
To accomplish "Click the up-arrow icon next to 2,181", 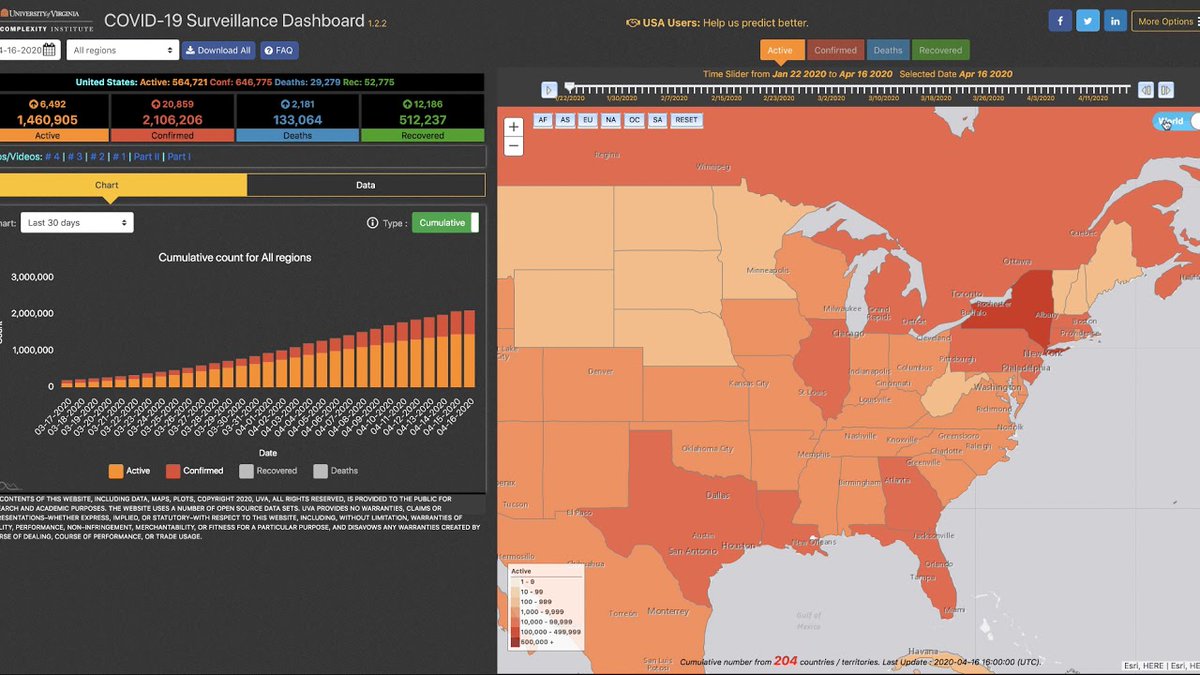I will click(284, 103).
